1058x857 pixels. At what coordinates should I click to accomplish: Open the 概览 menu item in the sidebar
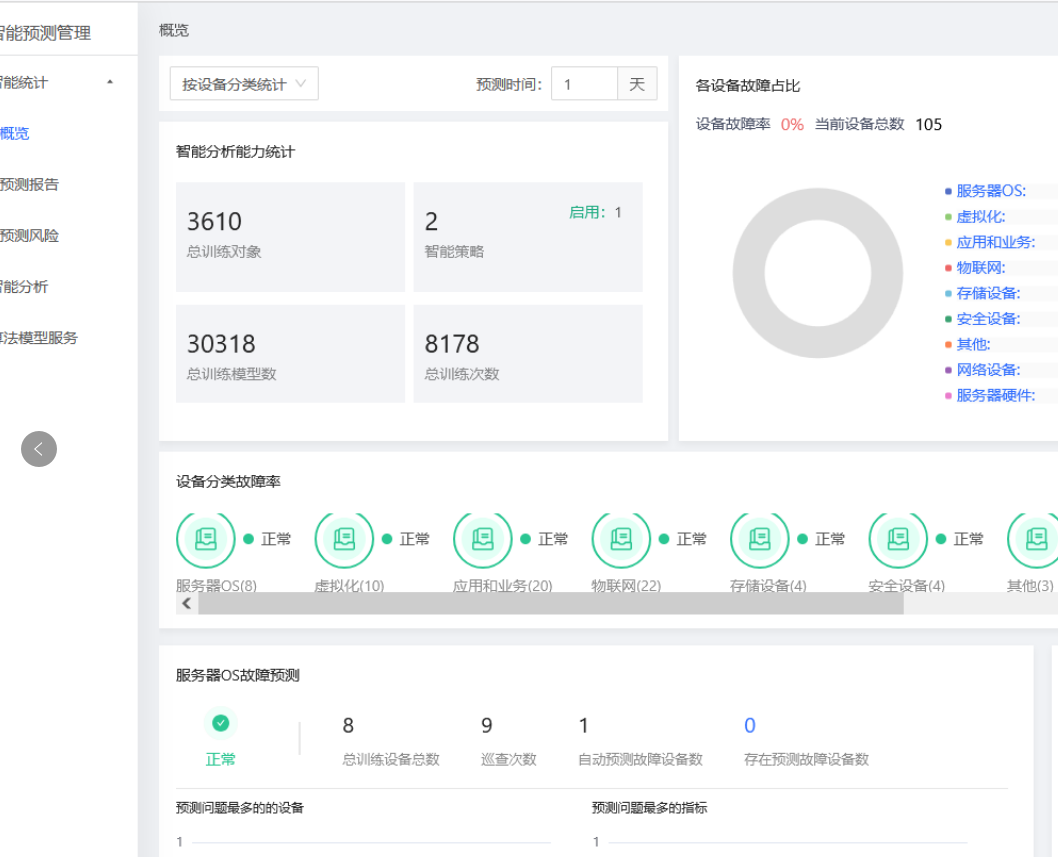15,134
